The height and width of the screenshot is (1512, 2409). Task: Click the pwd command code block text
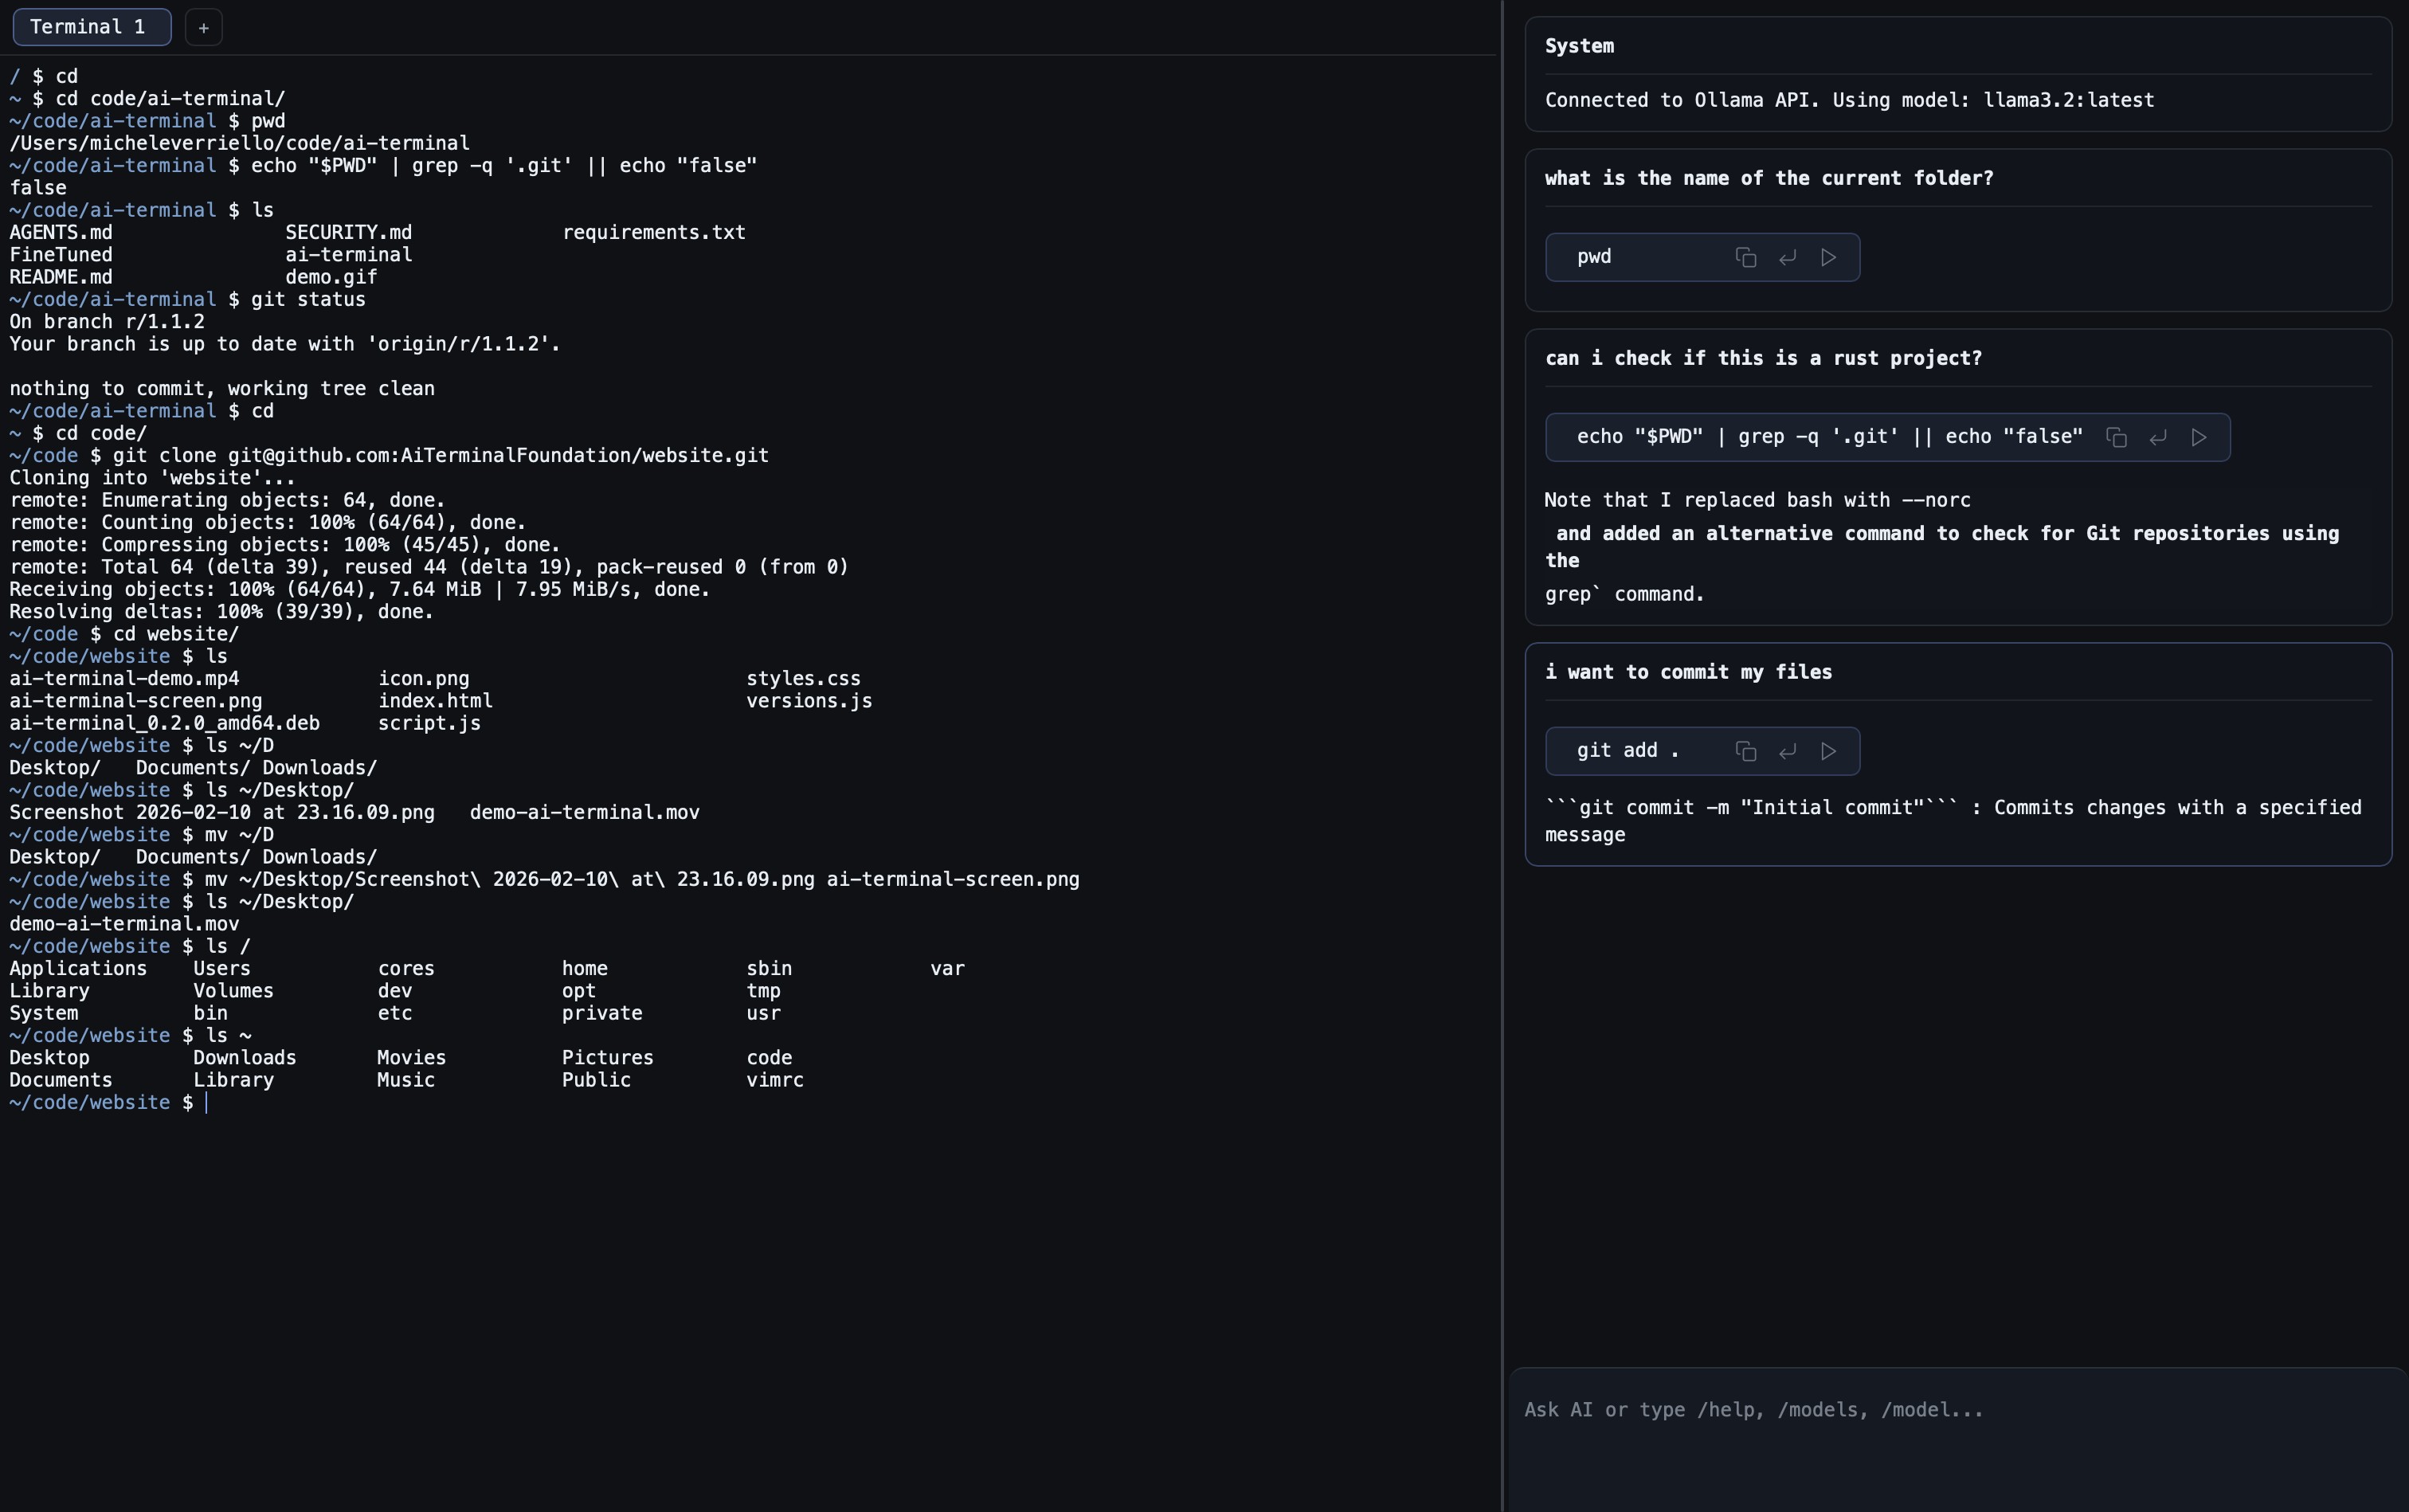(1594, 257)
